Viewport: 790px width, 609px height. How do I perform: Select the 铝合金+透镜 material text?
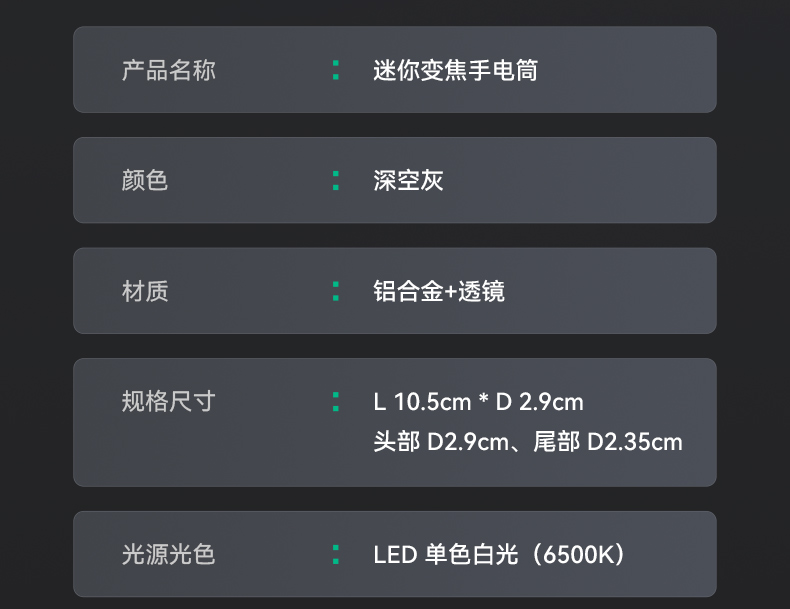(439, 291)
